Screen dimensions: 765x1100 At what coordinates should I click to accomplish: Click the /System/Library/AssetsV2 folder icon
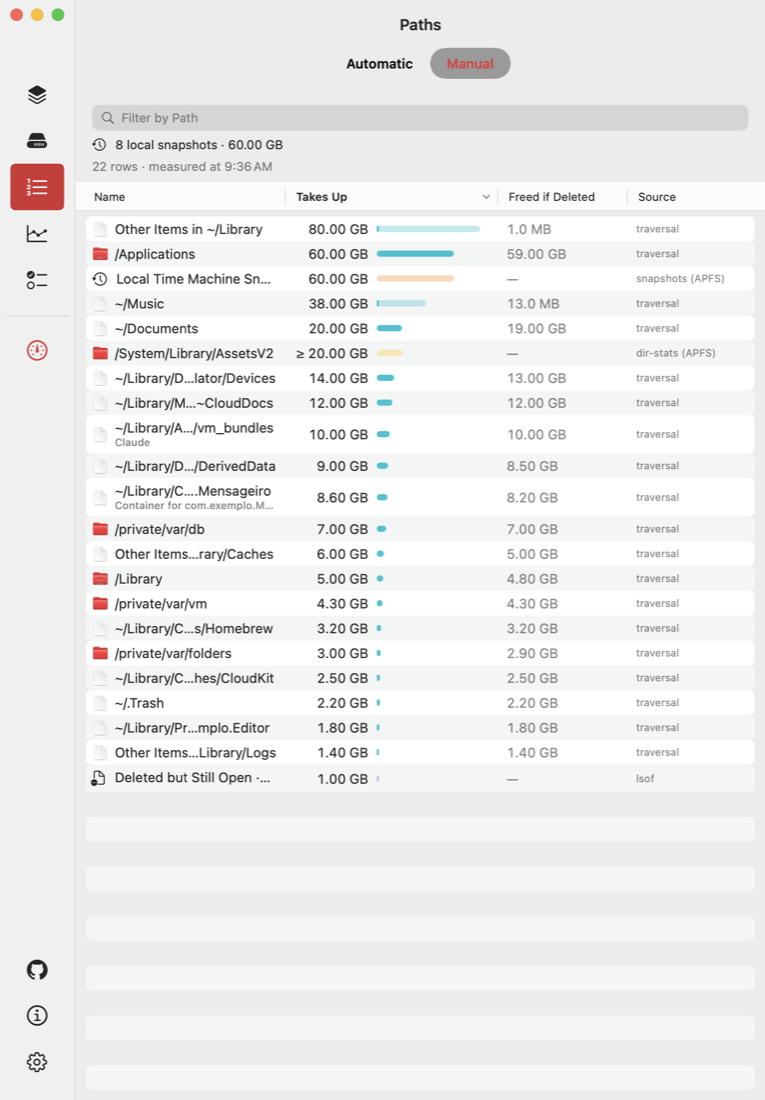coord(100,353)
